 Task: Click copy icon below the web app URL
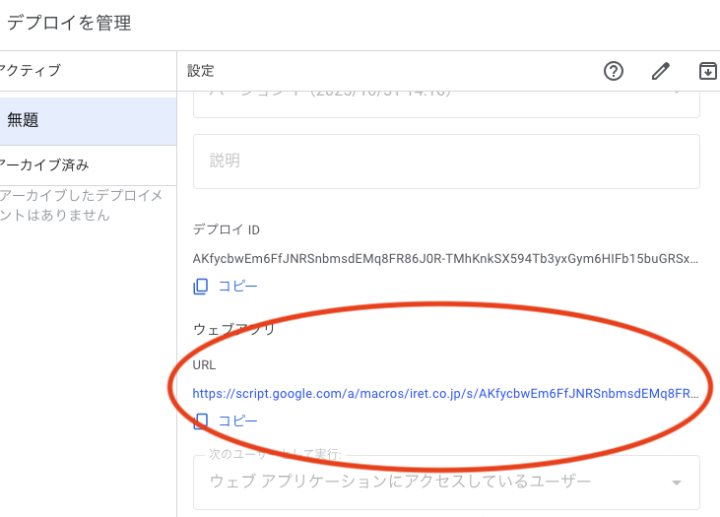(x=201, y=421)
